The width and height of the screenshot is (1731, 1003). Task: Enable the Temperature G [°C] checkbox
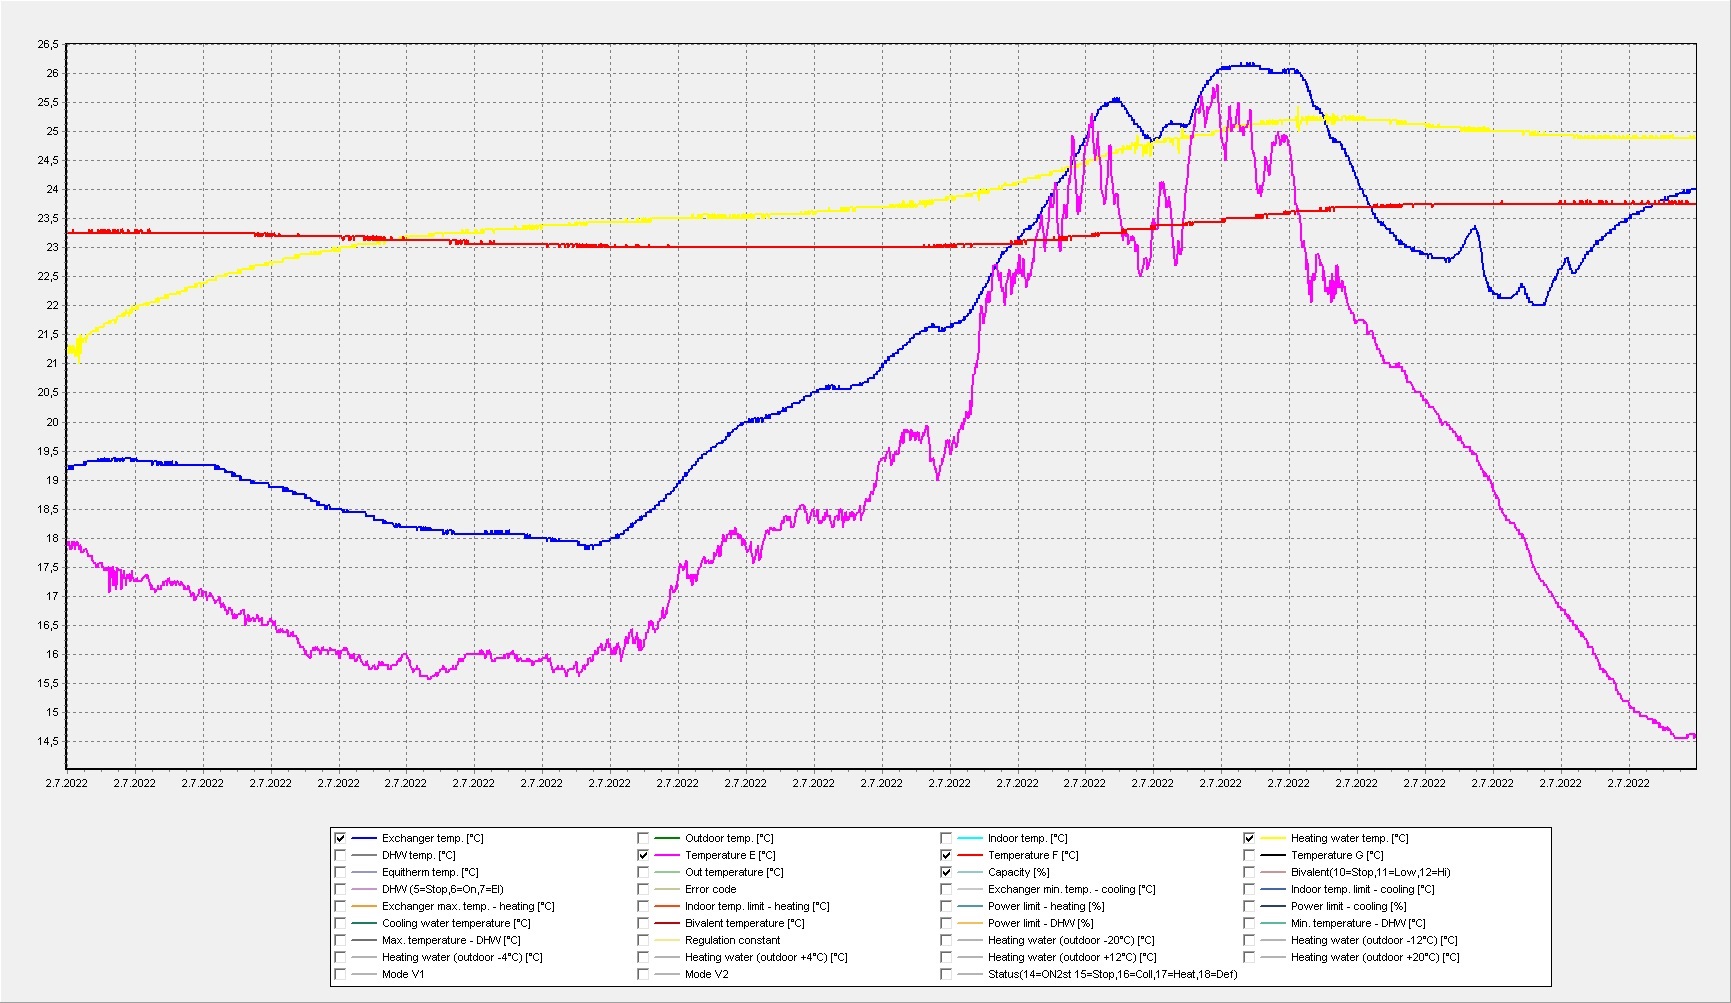click(1249, 855)
